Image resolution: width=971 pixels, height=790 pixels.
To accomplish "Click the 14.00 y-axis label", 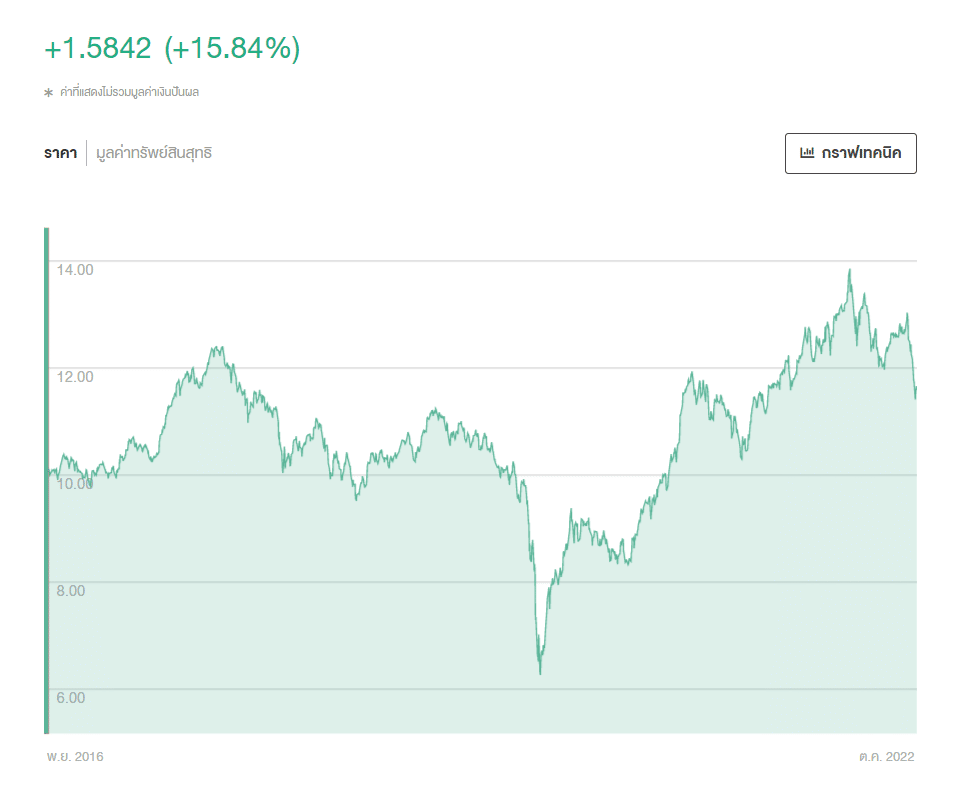I will pyautogui.click(x=75, y=269).
